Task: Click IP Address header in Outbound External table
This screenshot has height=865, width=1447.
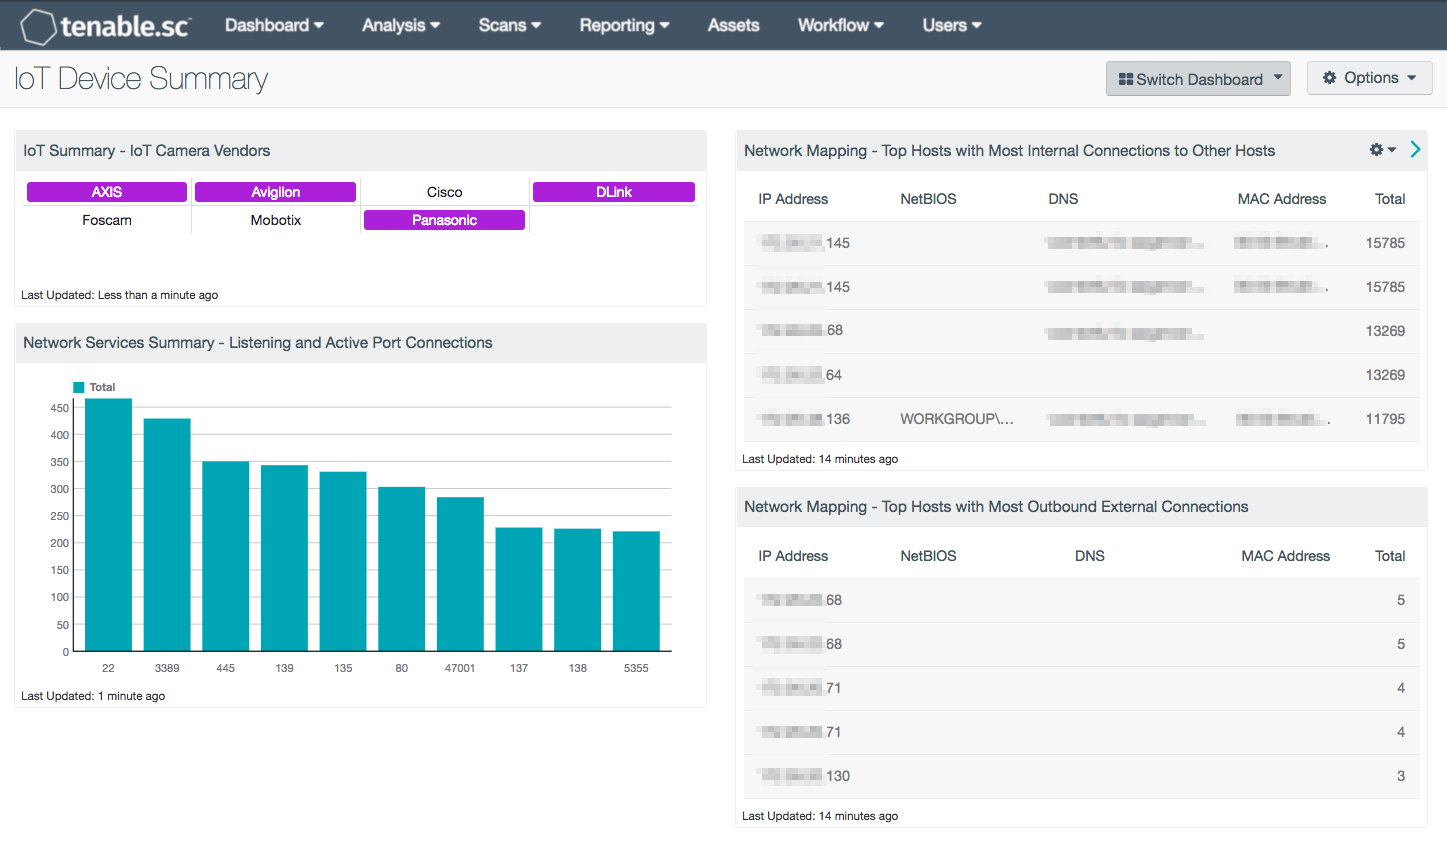Action: pos(793,556)
